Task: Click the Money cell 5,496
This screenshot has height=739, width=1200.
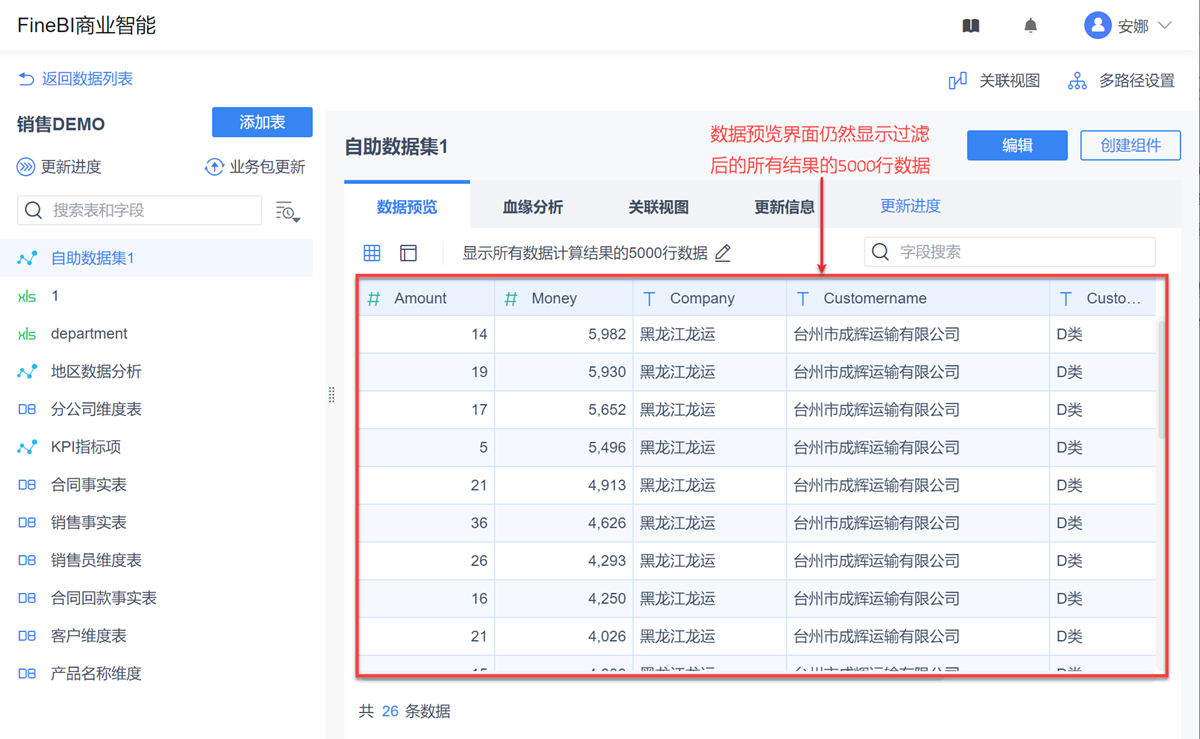Action: click(564, 447)
